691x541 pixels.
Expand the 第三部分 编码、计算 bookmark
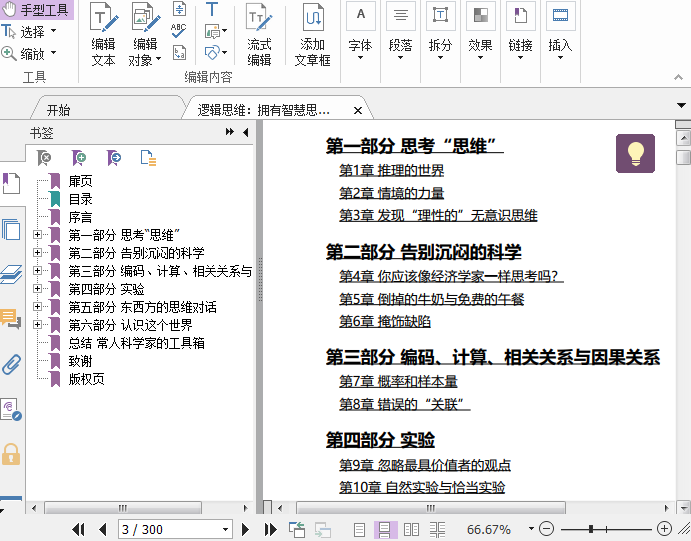pyautogui.click(x=37, y=271)
